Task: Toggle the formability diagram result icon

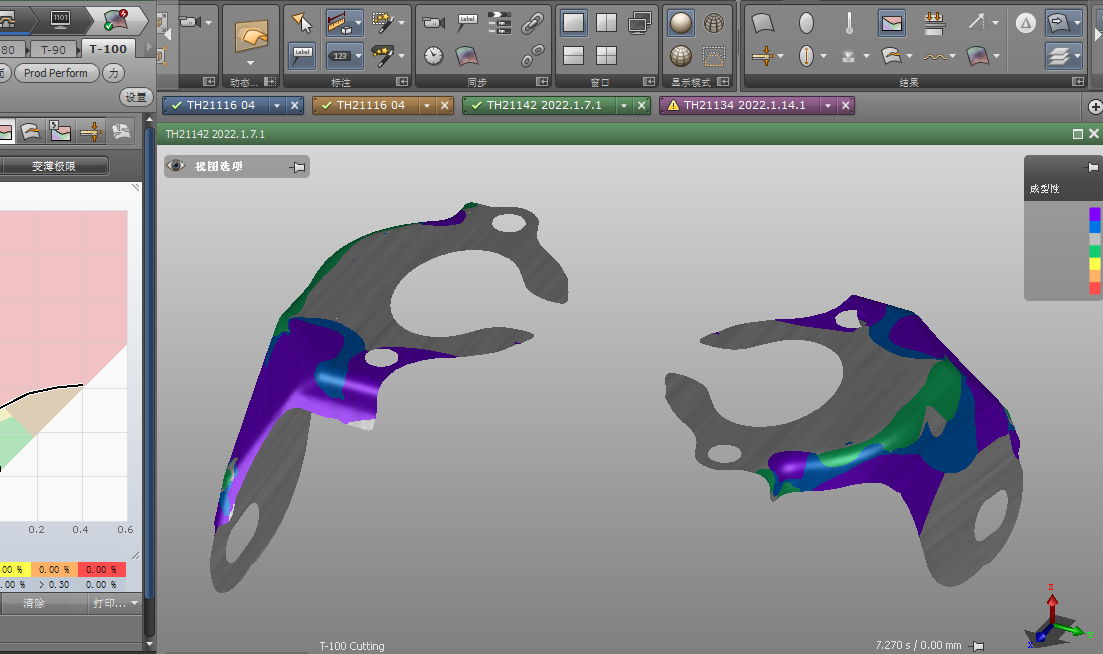Action: (891, 23)
